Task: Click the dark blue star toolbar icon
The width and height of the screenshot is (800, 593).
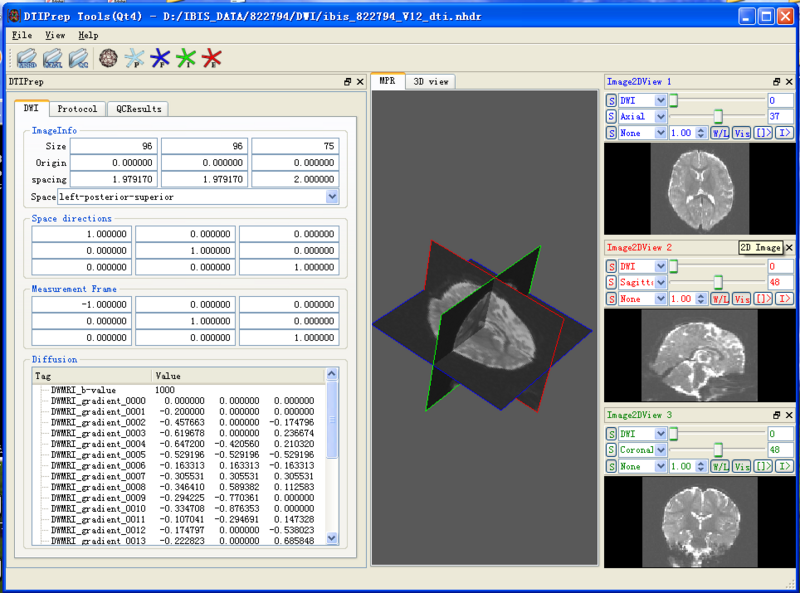Action: [158, 57]
